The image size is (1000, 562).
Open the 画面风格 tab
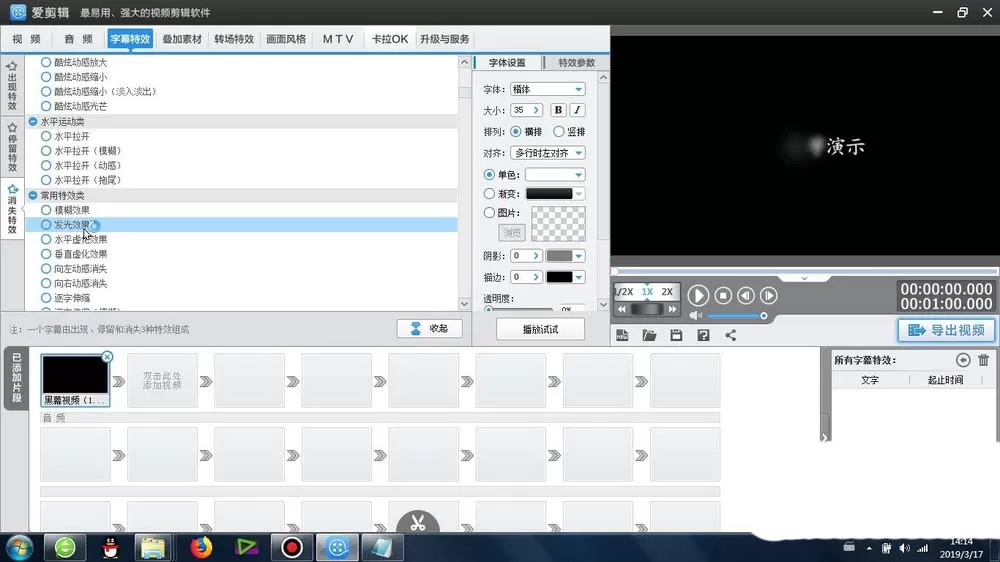pos(286,39)
